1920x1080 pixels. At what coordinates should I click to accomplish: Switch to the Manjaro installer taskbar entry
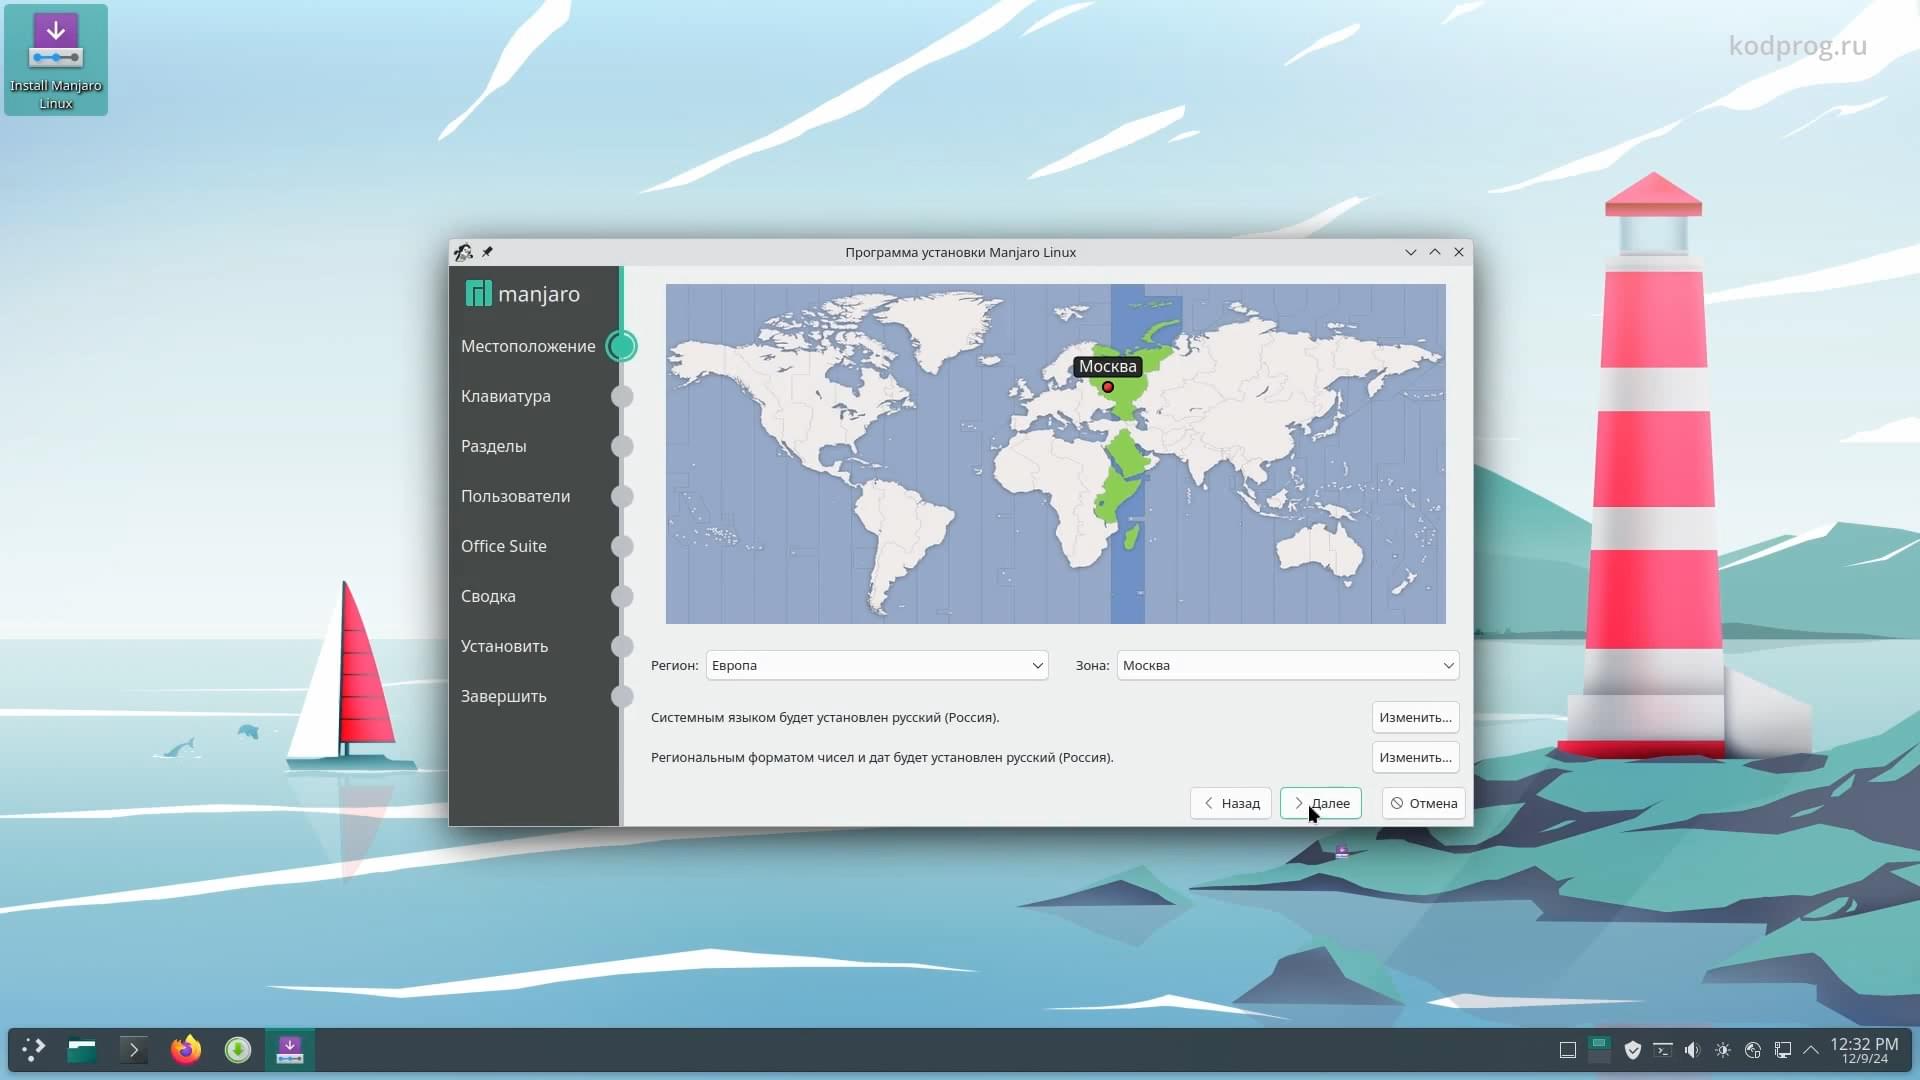[290, 1049]
